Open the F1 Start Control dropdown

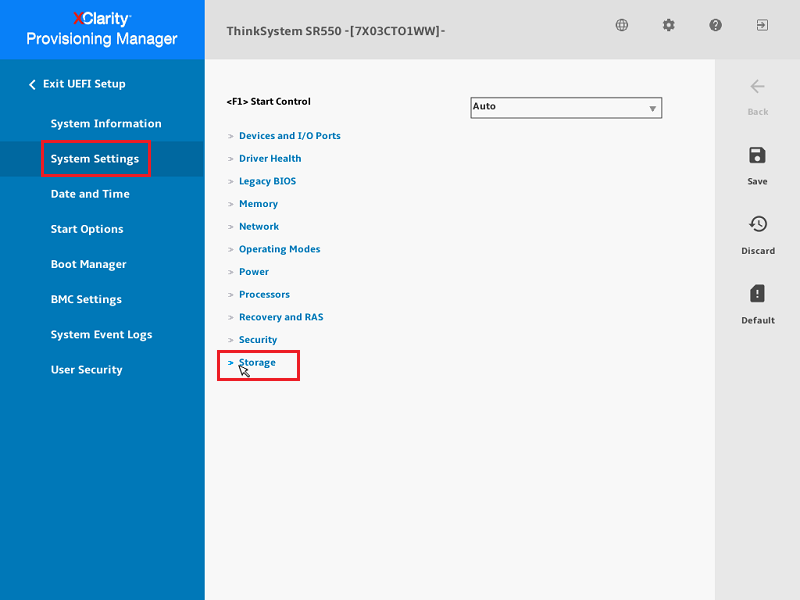(566, 108)
